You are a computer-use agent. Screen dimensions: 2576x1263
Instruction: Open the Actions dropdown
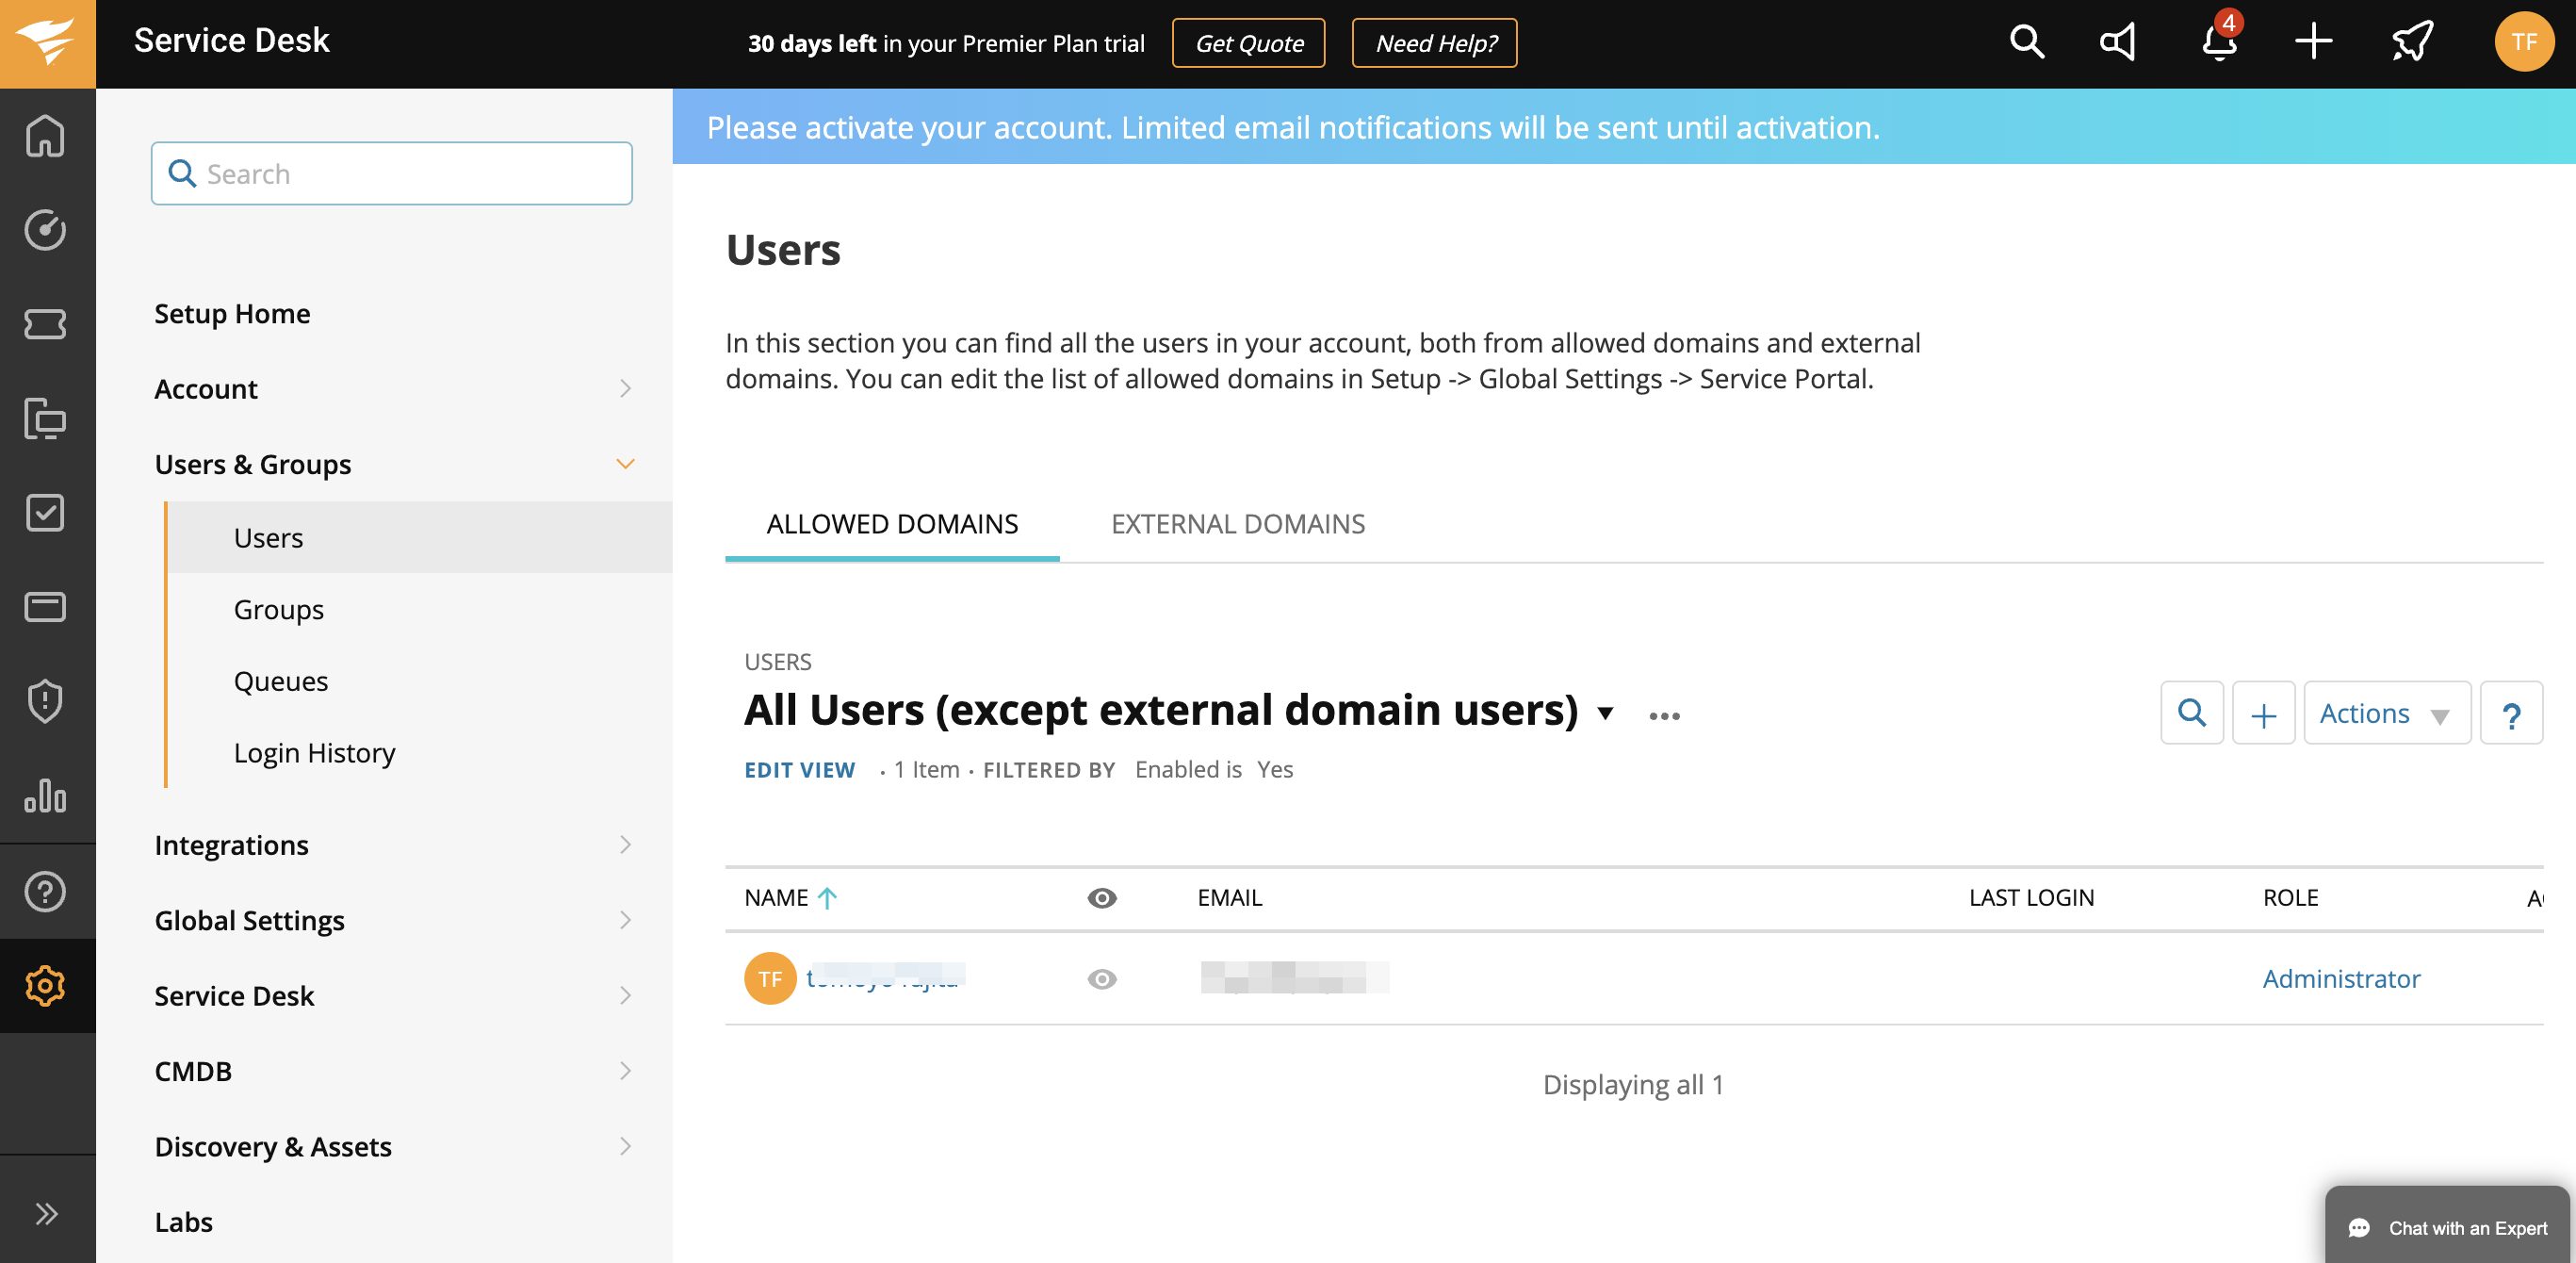point(2386,714)
